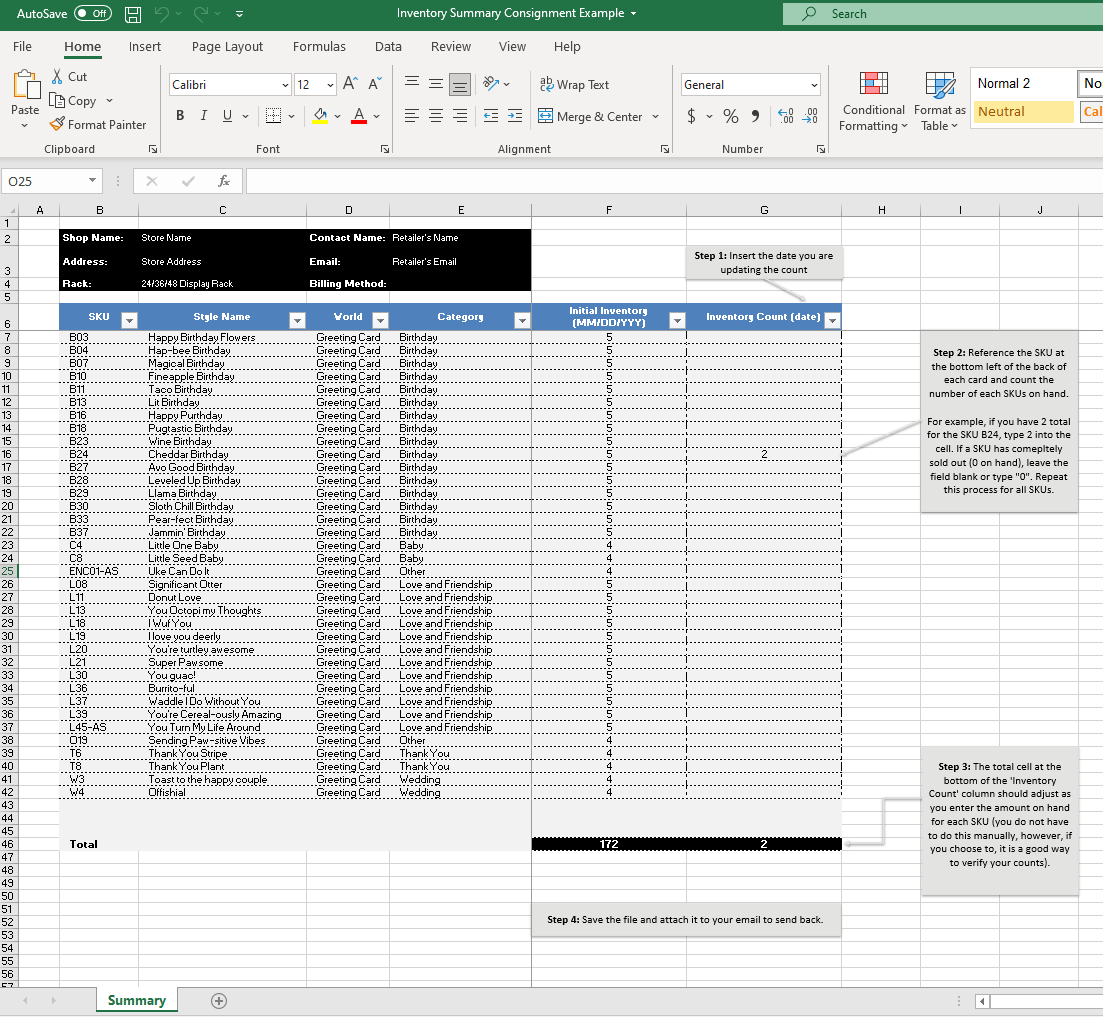Click the Cut scissors button
The image size is (1103, 1017).
(x=69, y=77)
